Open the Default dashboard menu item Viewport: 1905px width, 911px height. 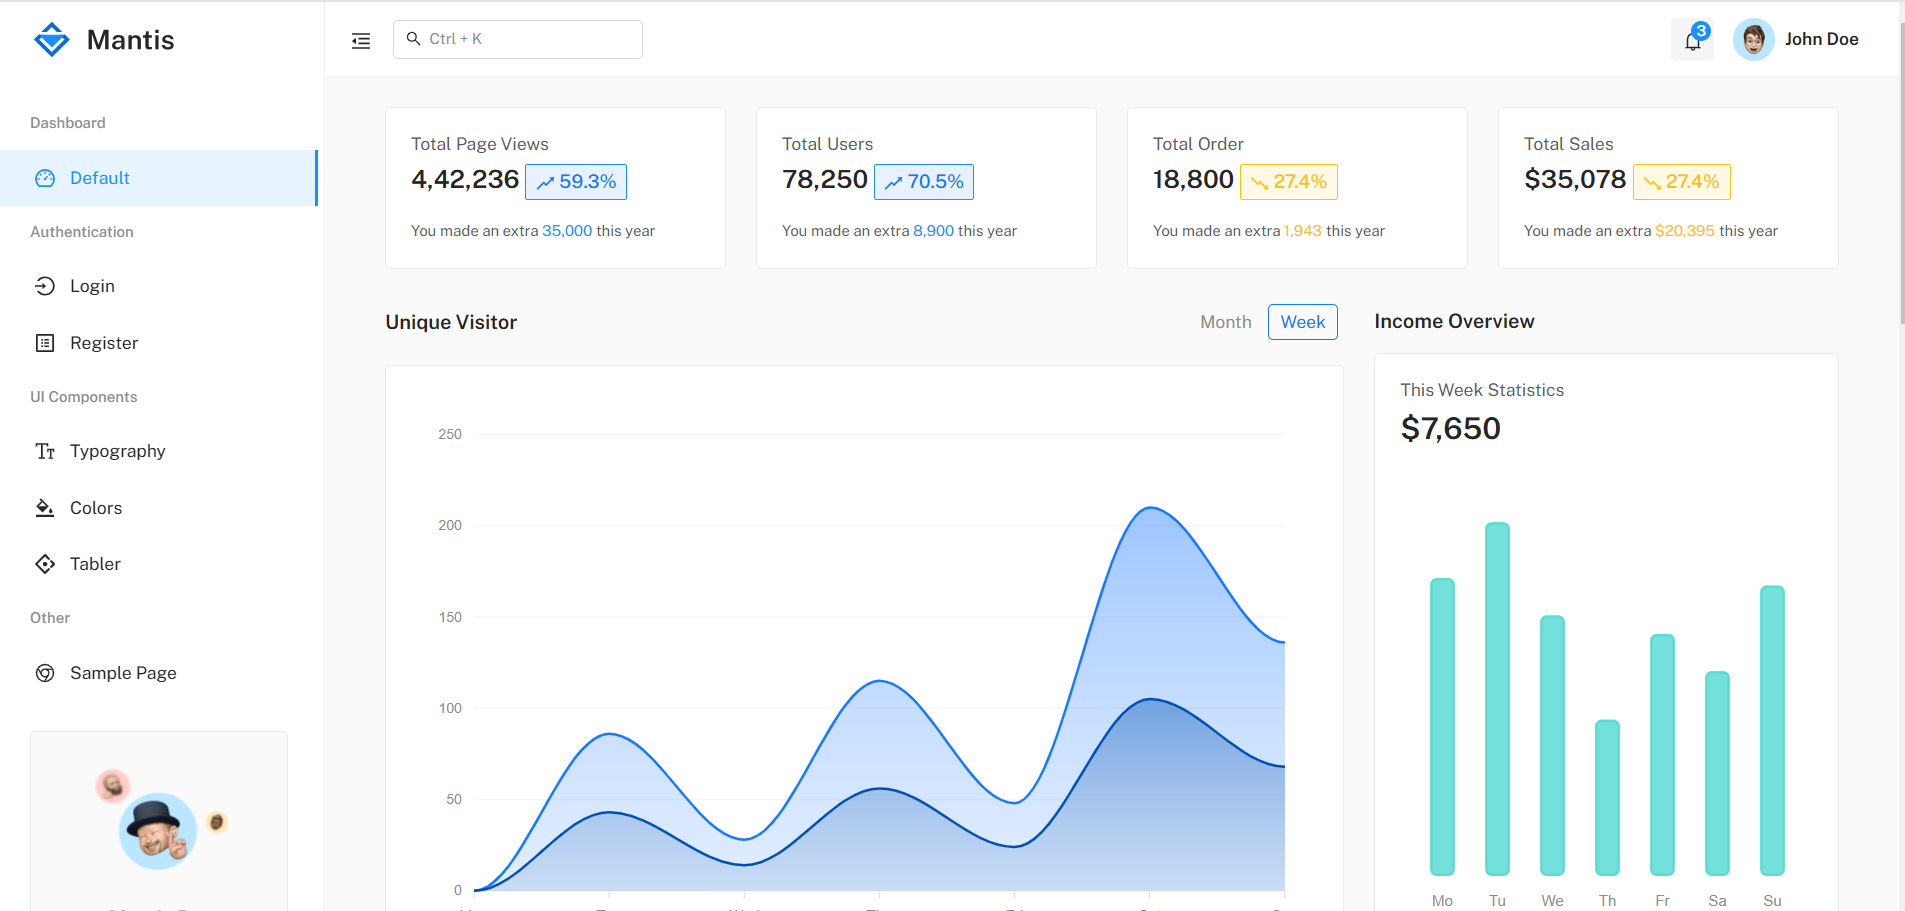click(x=159, y=178)
